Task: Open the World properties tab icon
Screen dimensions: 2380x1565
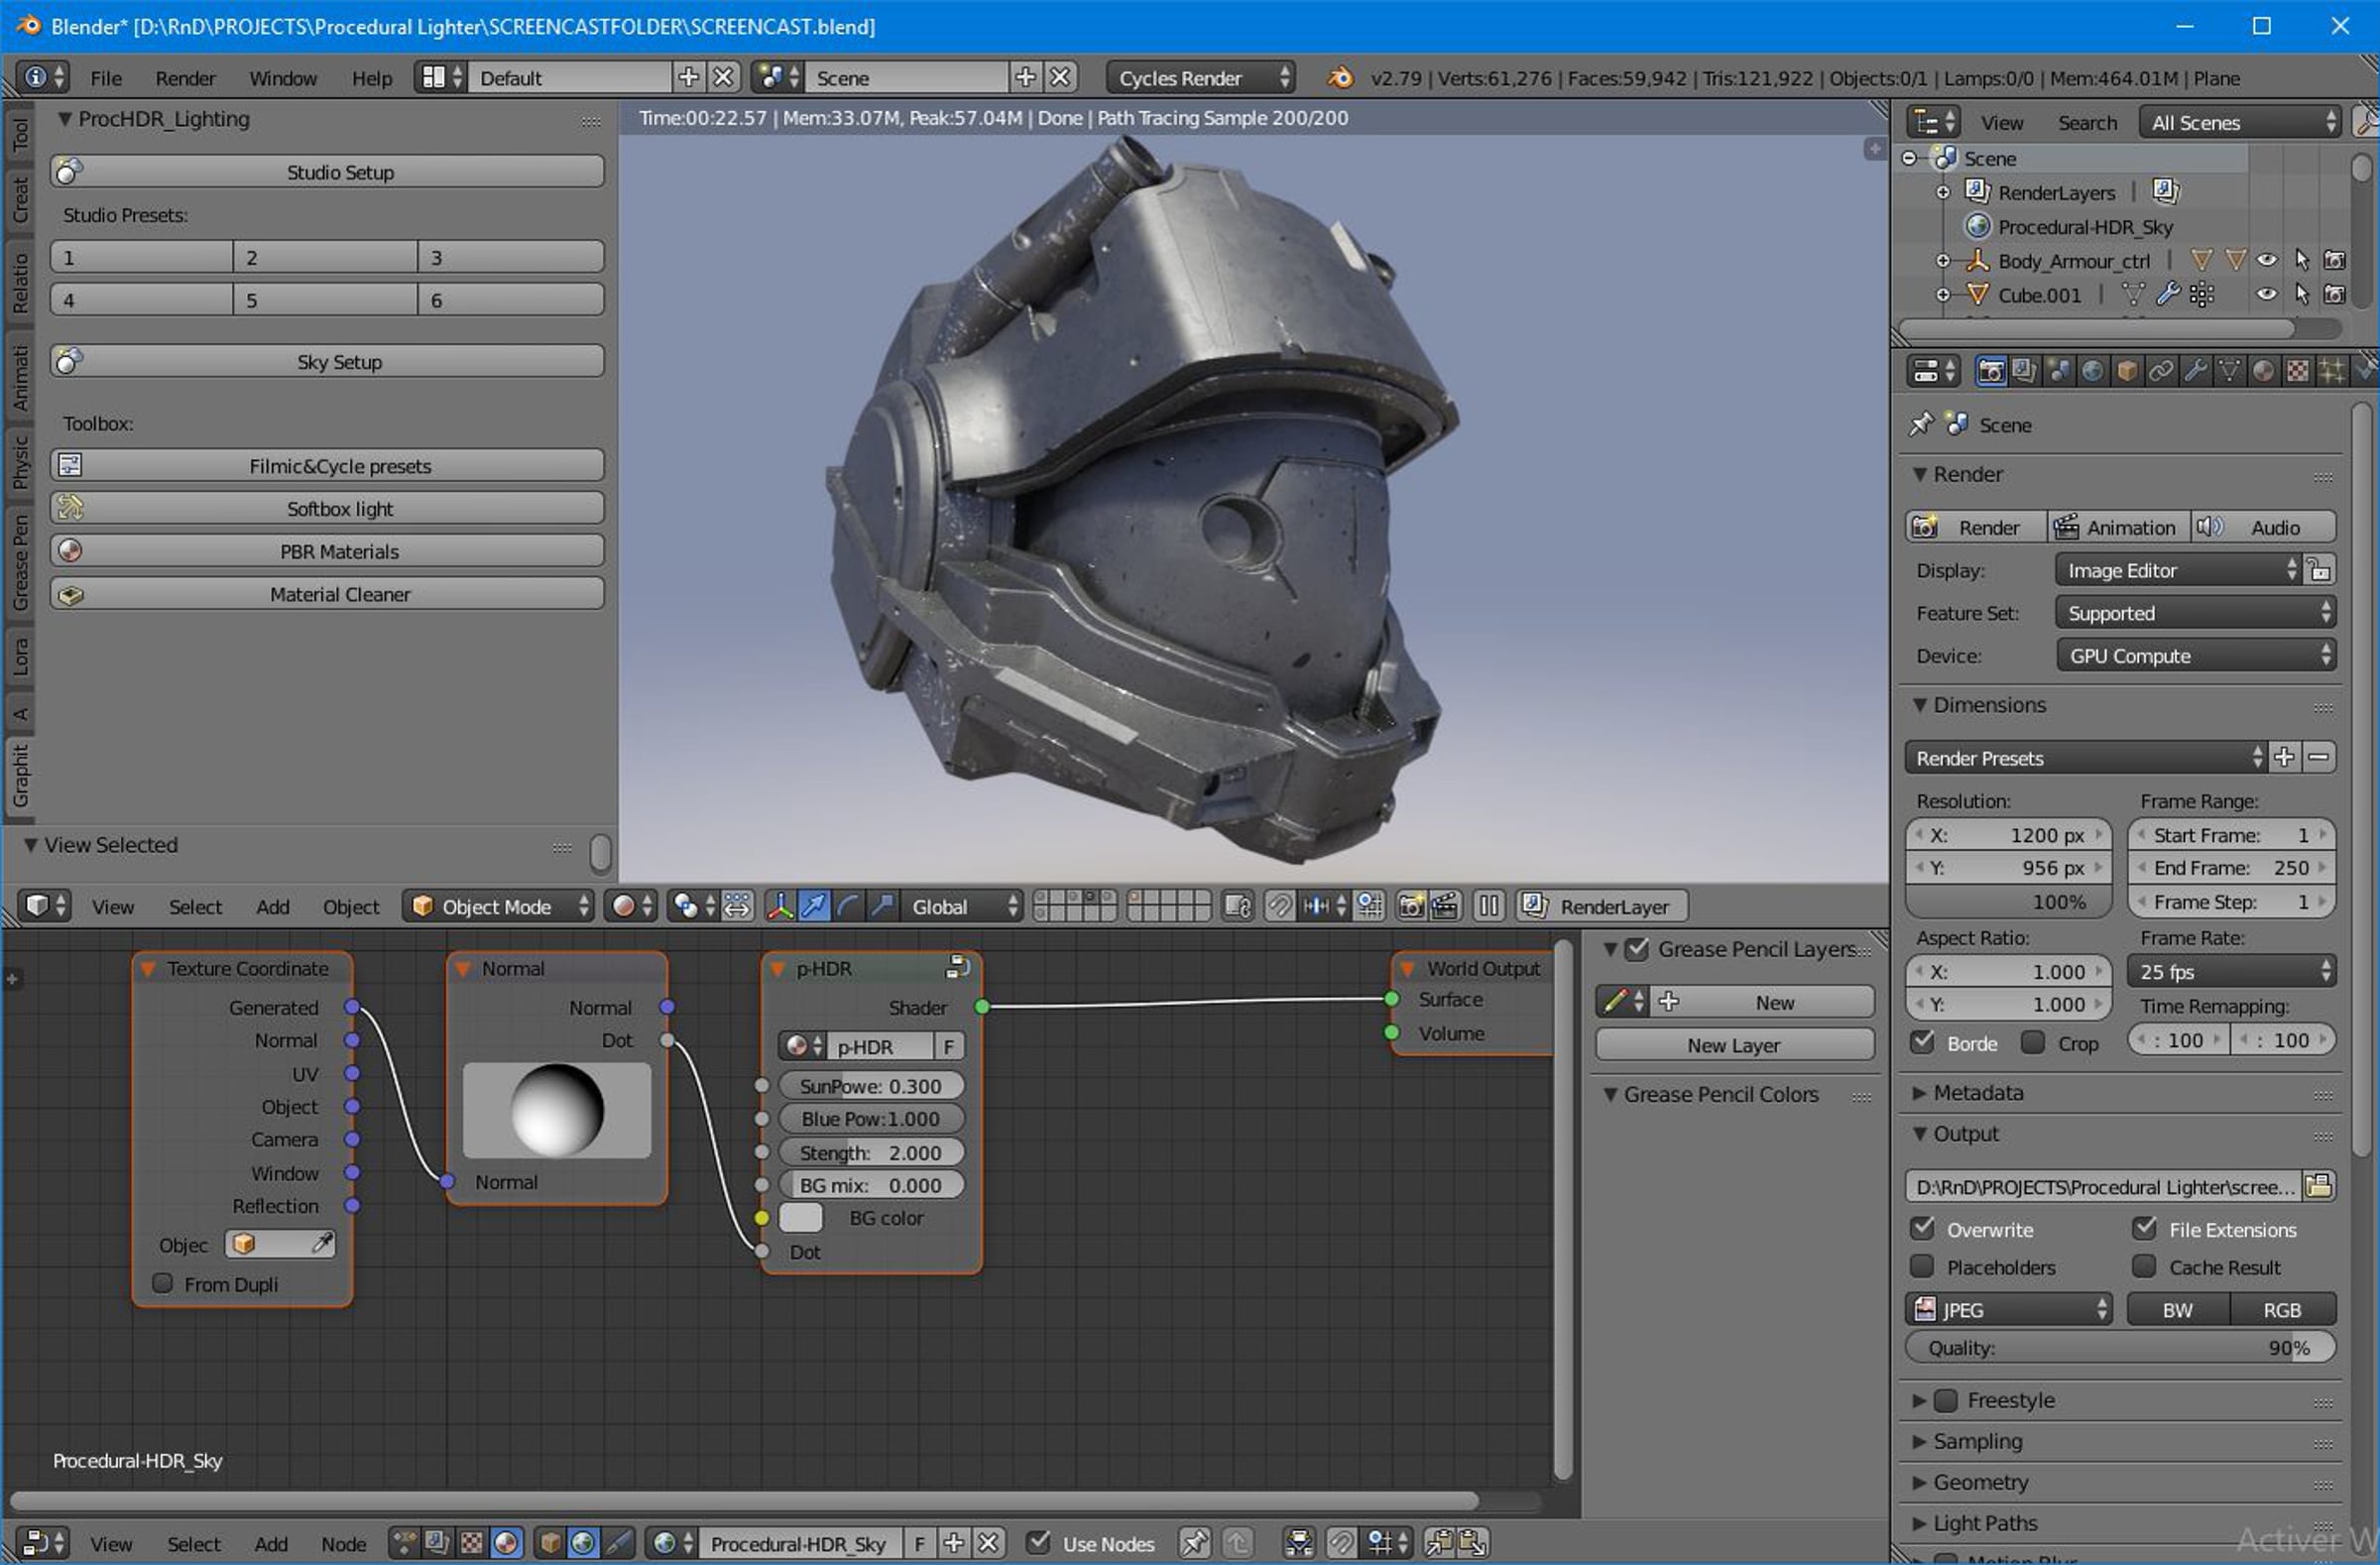Action: pos(2092,371)
